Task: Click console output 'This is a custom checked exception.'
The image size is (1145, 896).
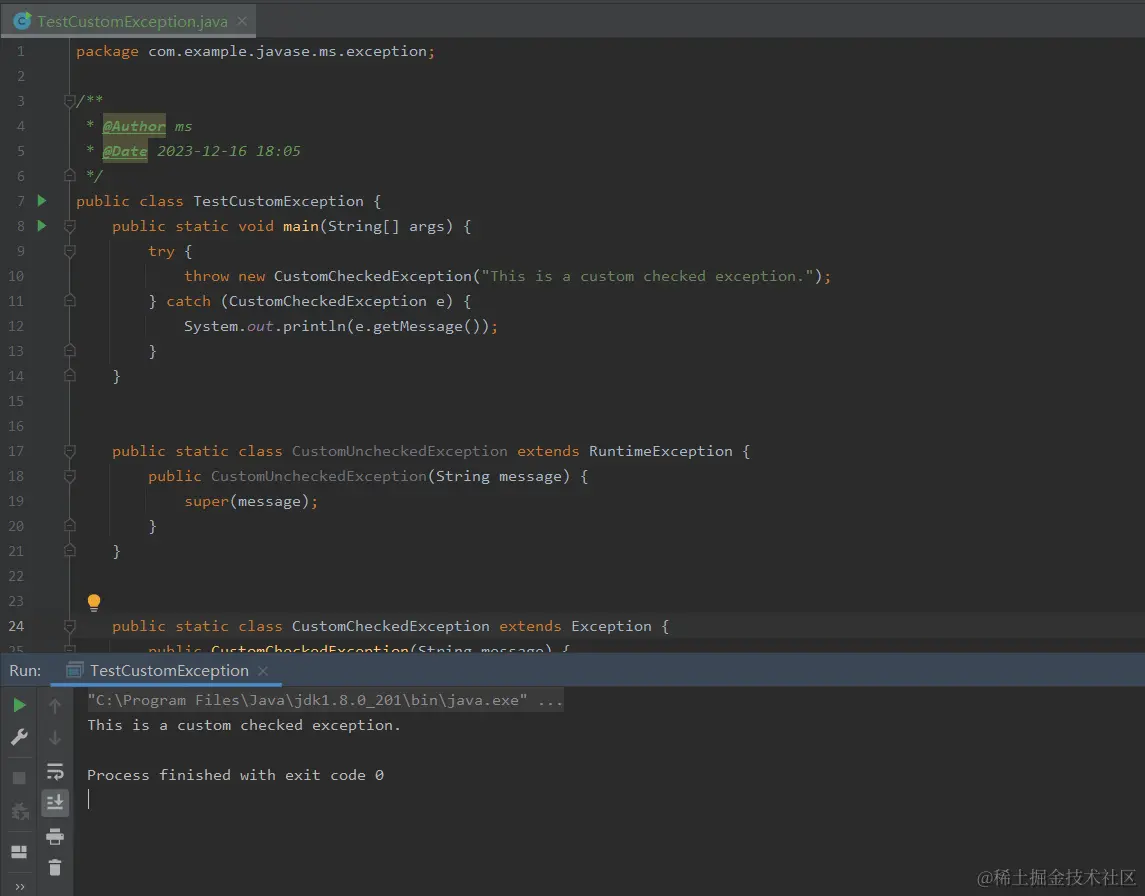Action: pyautogui.click(x=244, y=725)
